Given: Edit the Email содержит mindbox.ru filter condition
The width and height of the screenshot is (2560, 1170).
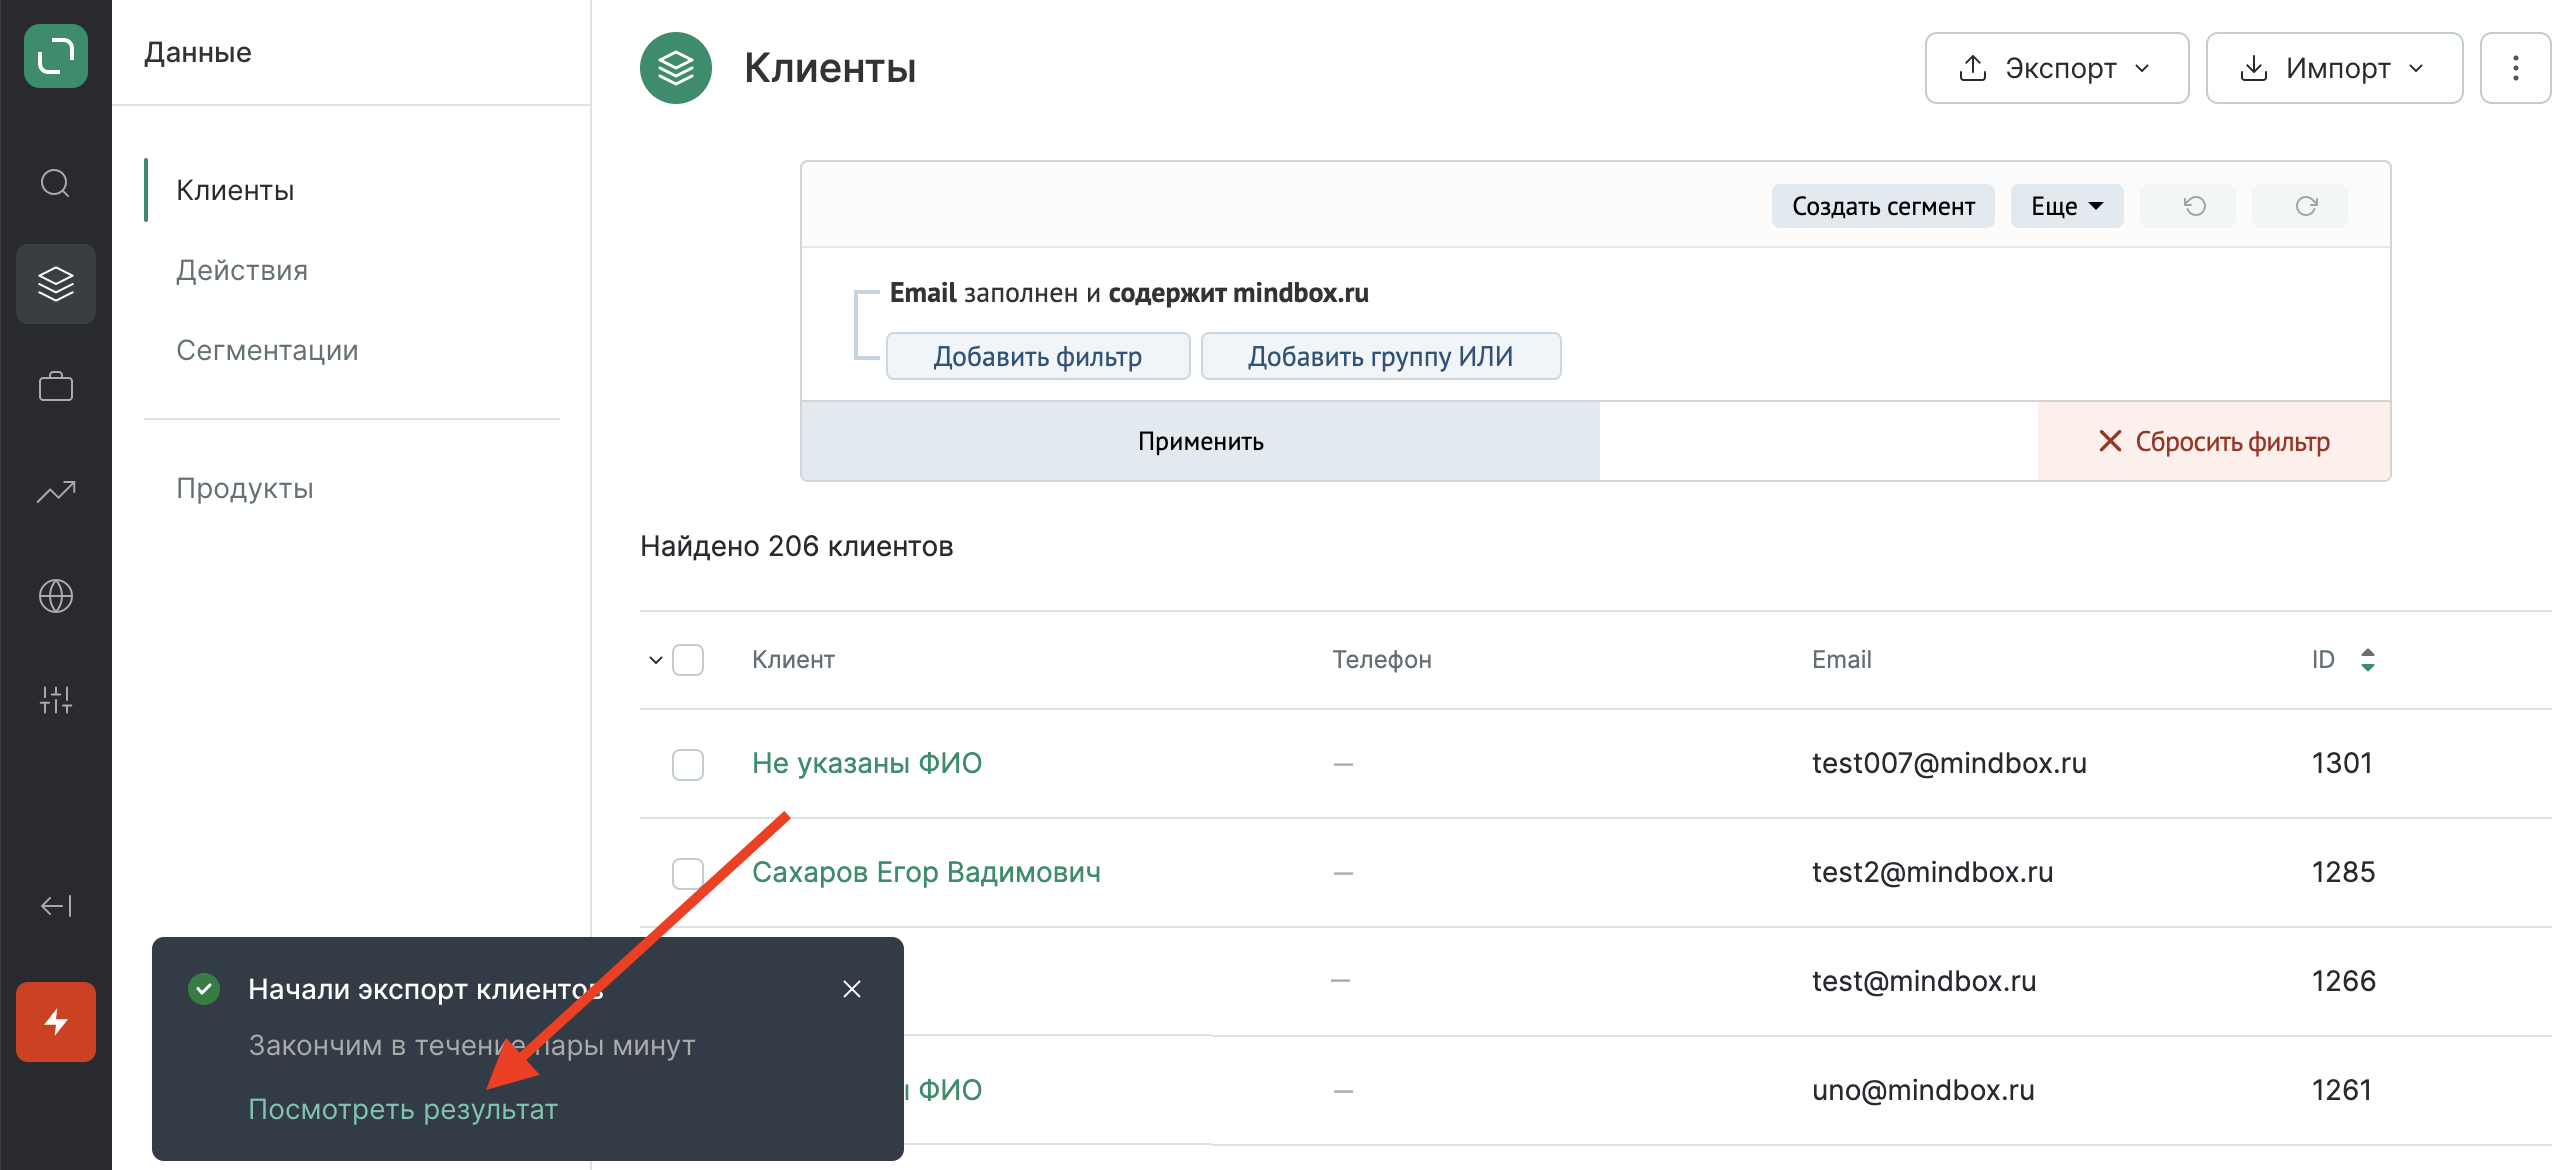Looking at the screenshot, I should [1129, 293].
